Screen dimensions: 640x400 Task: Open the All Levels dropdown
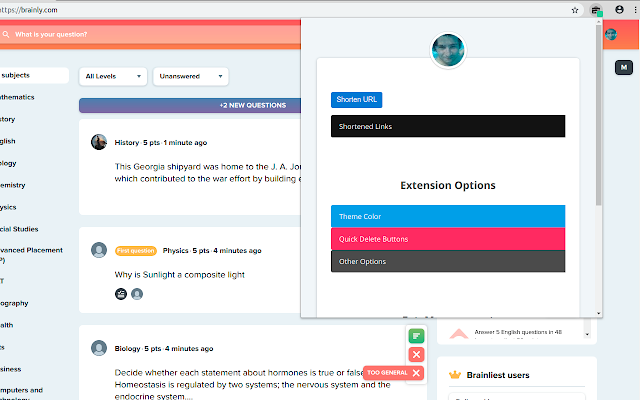point(113,76)
